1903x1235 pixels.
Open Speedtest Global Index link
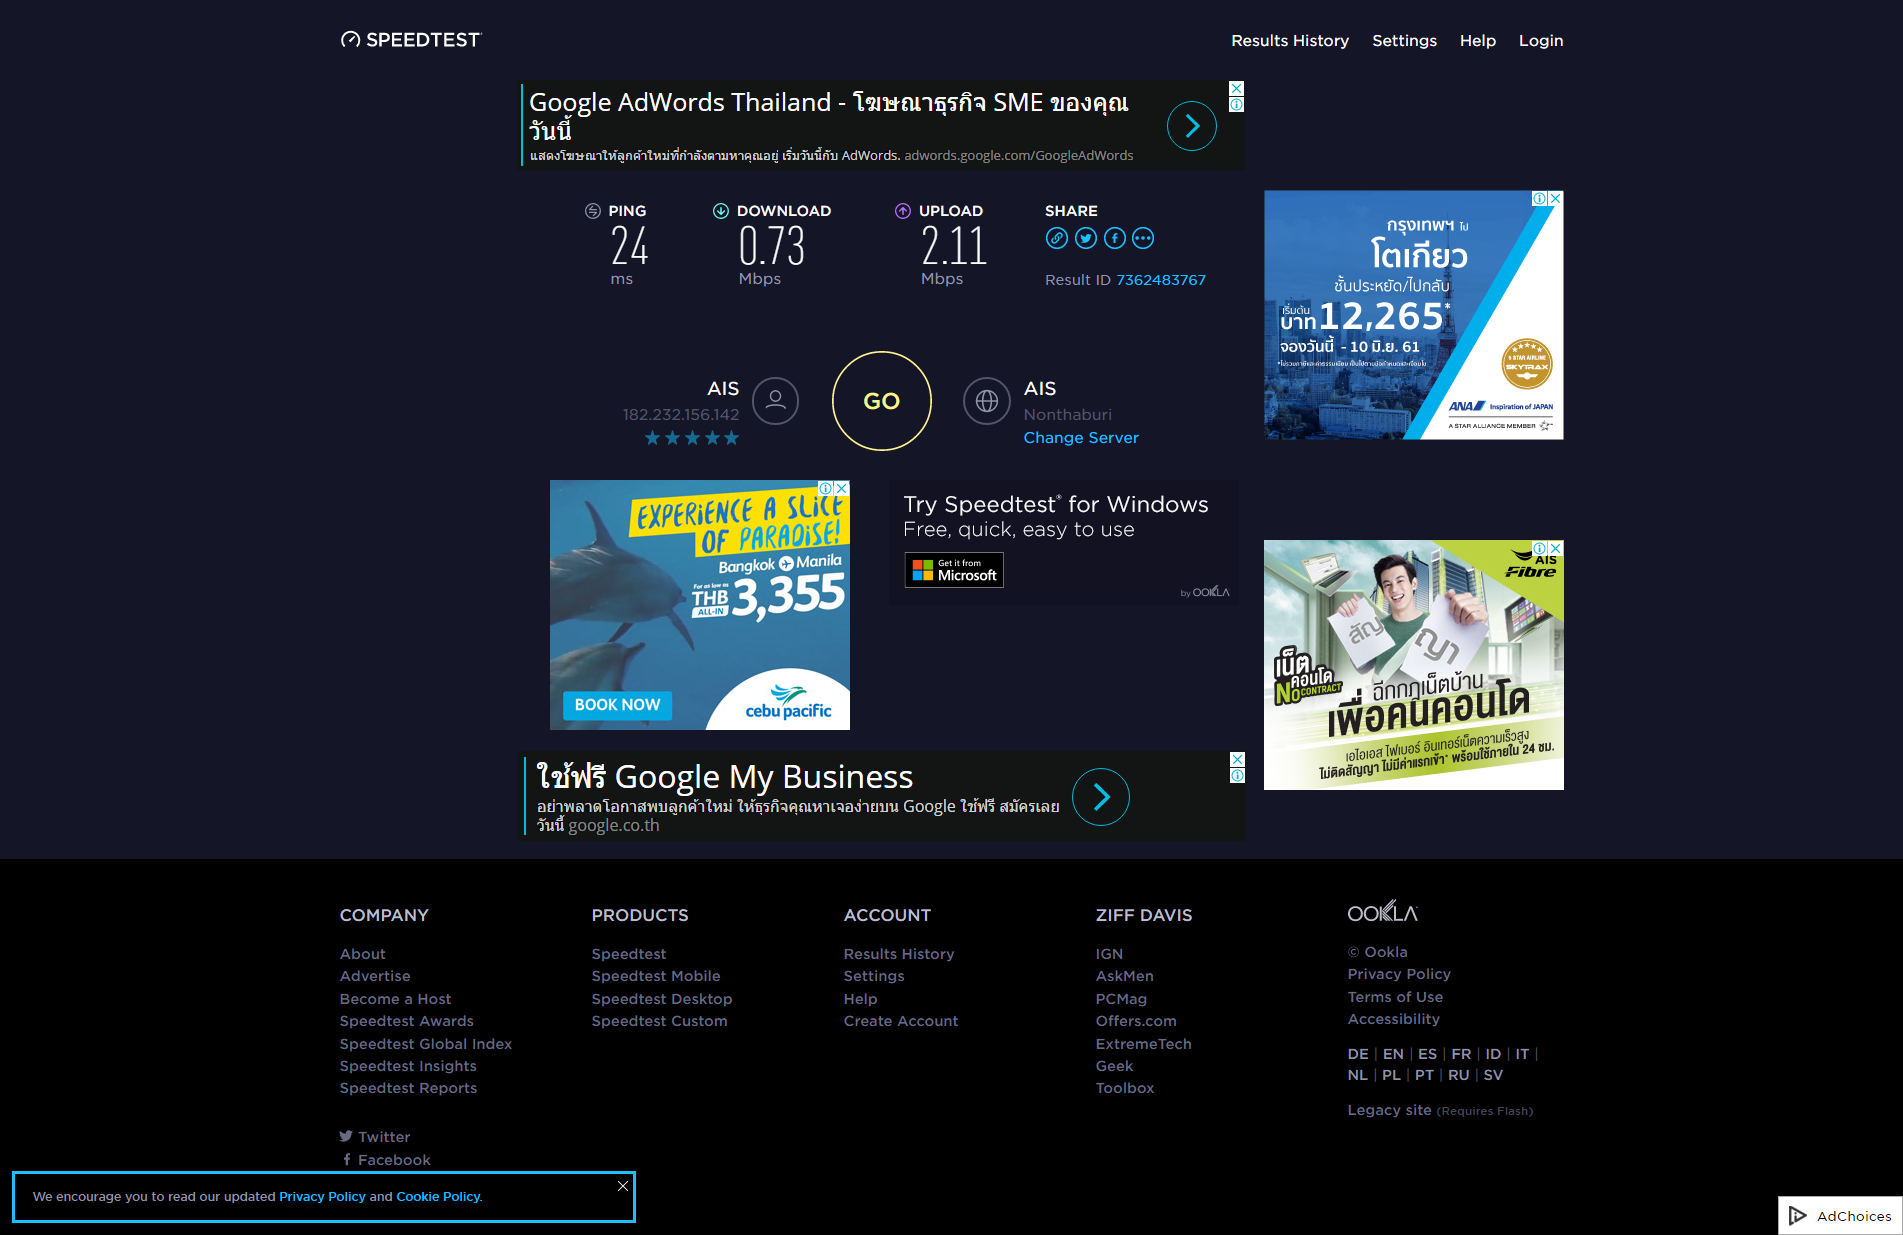pyautogui.click(x=425, y=1044)
